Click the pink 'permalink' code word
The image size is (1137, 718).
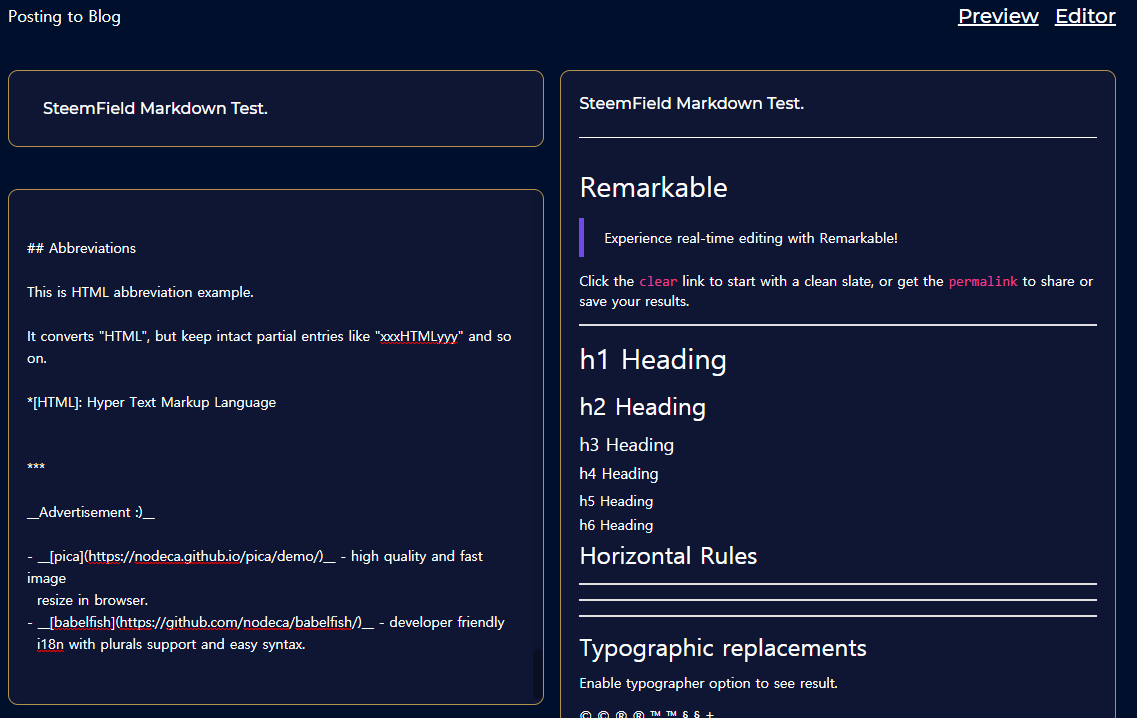click(x=983, y=281)
